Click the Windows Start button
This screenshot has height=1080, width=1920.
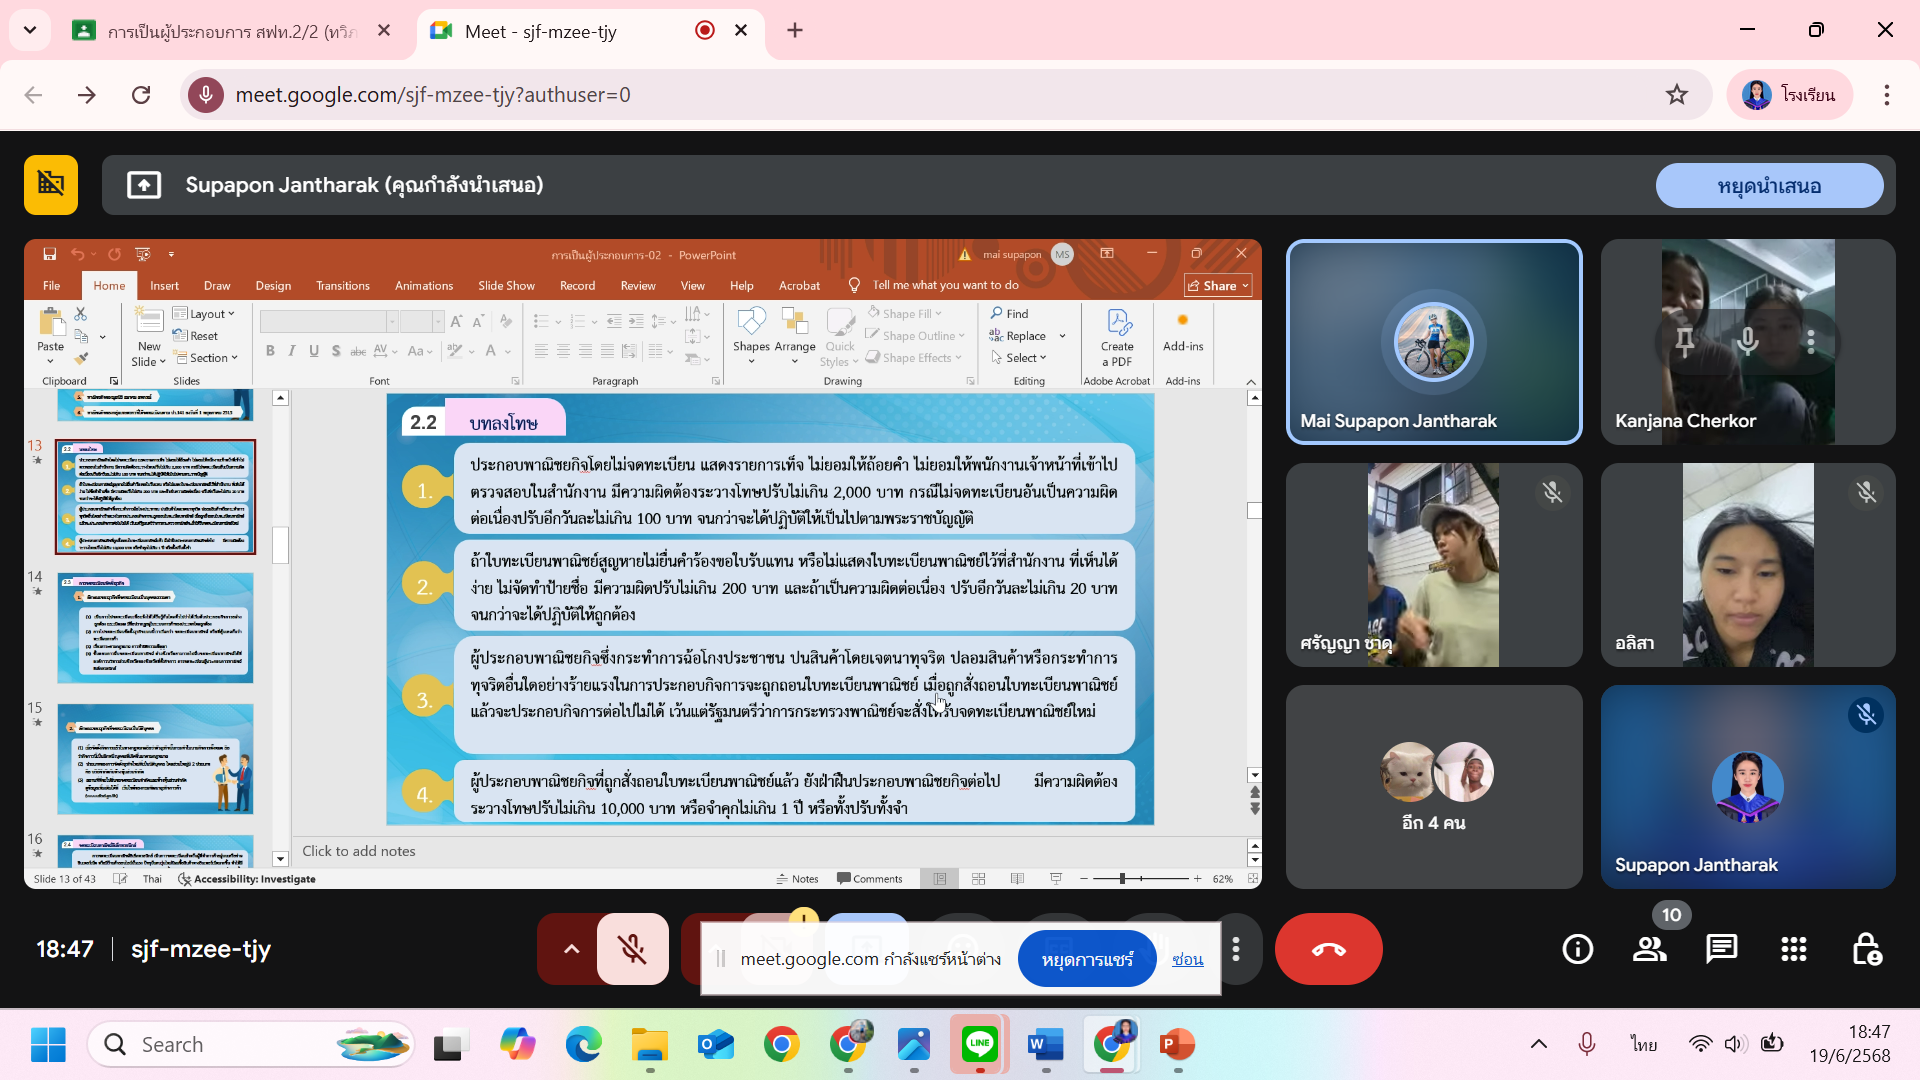(x=48, y=1045)
